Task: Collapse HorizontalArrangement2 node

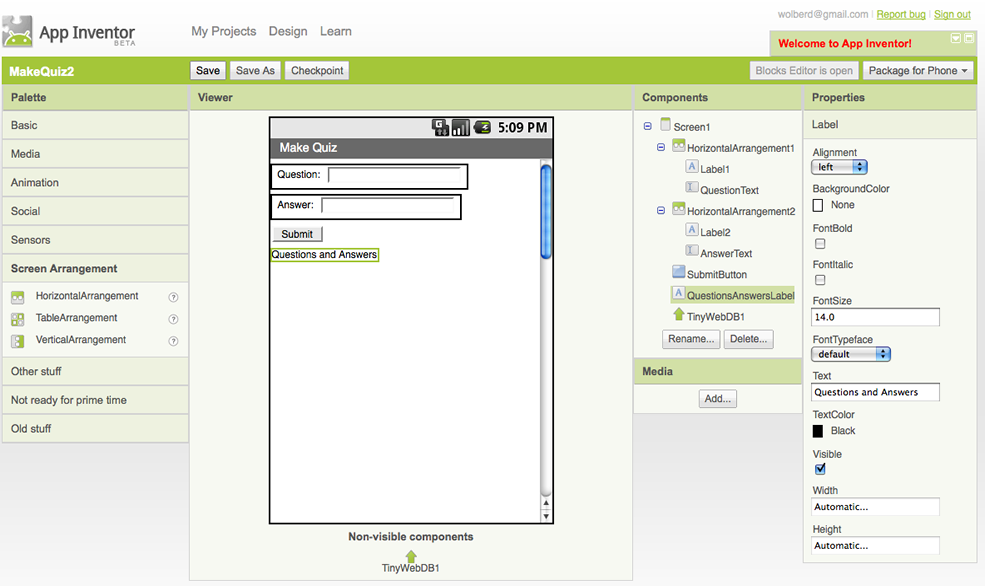Action: tap(661, 211)
